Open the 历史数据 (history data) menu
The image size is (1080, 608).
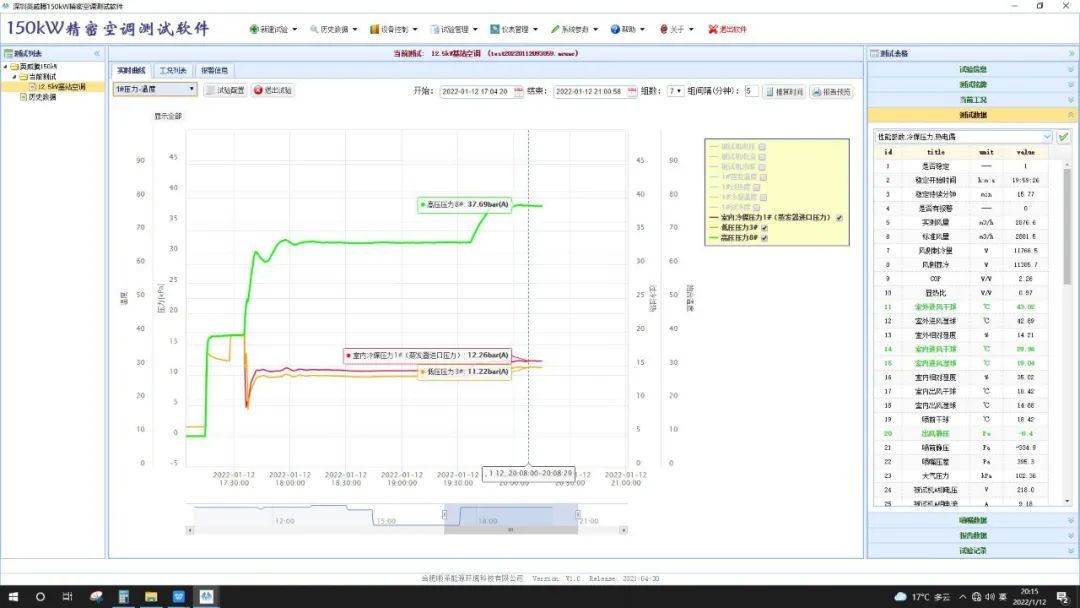(334, 30)
